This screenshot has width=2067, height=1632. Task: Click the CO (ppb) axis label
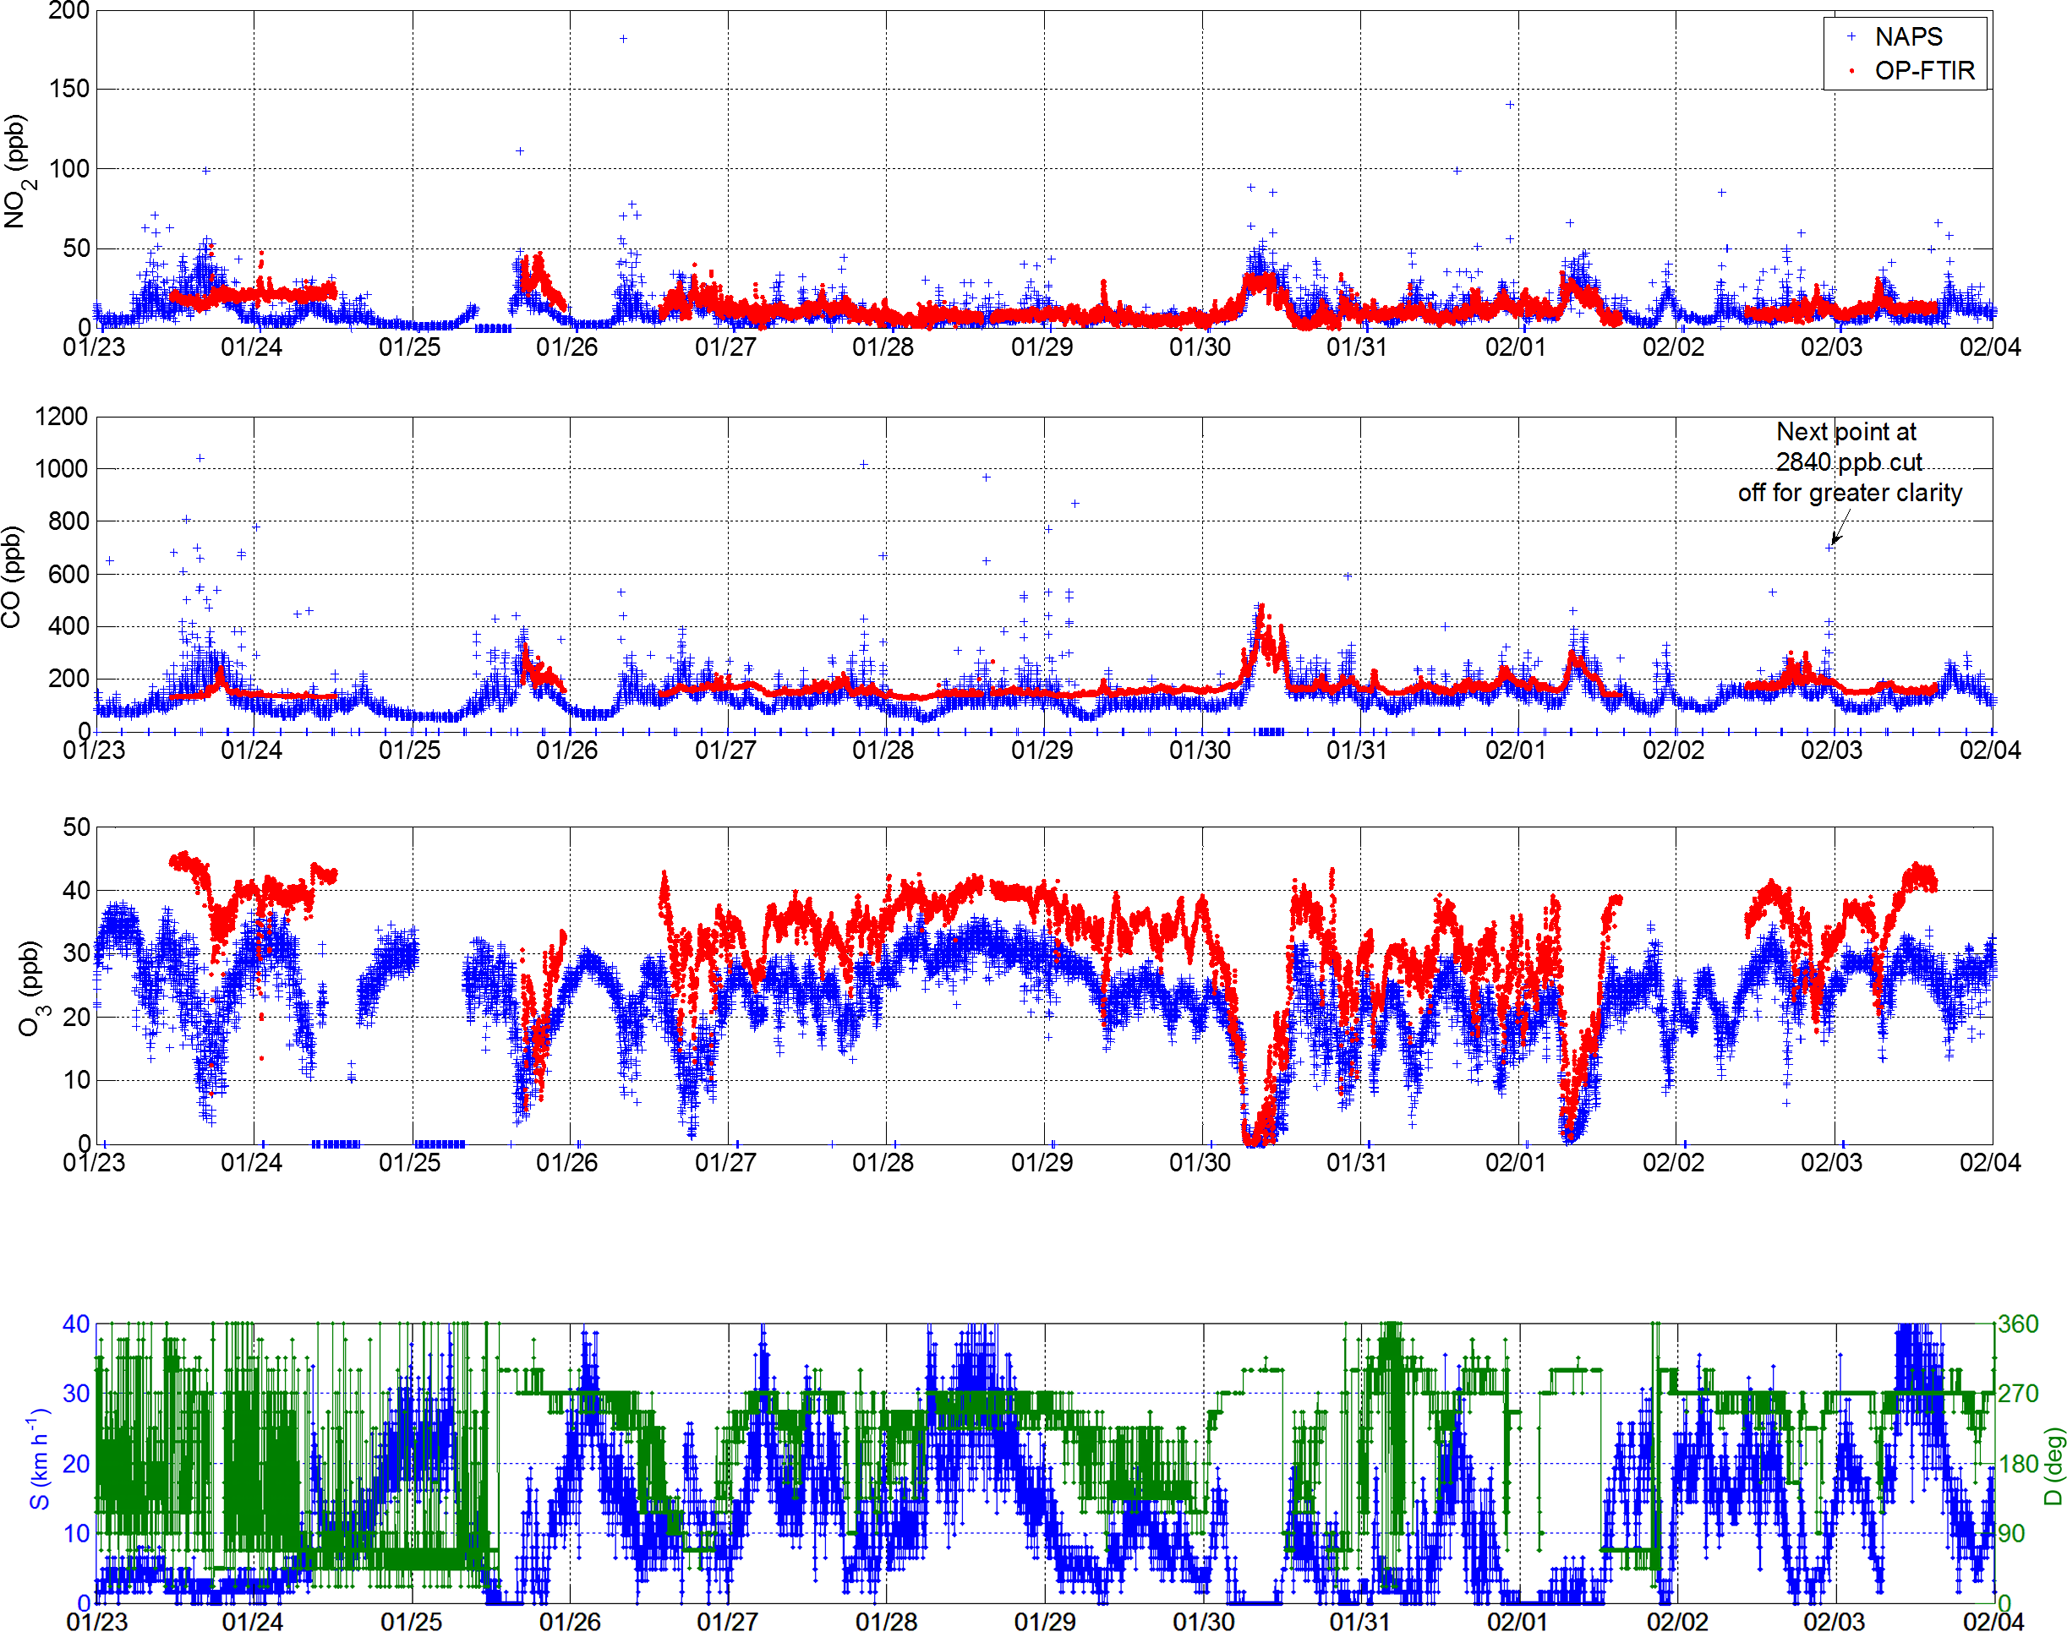(11, 577)
